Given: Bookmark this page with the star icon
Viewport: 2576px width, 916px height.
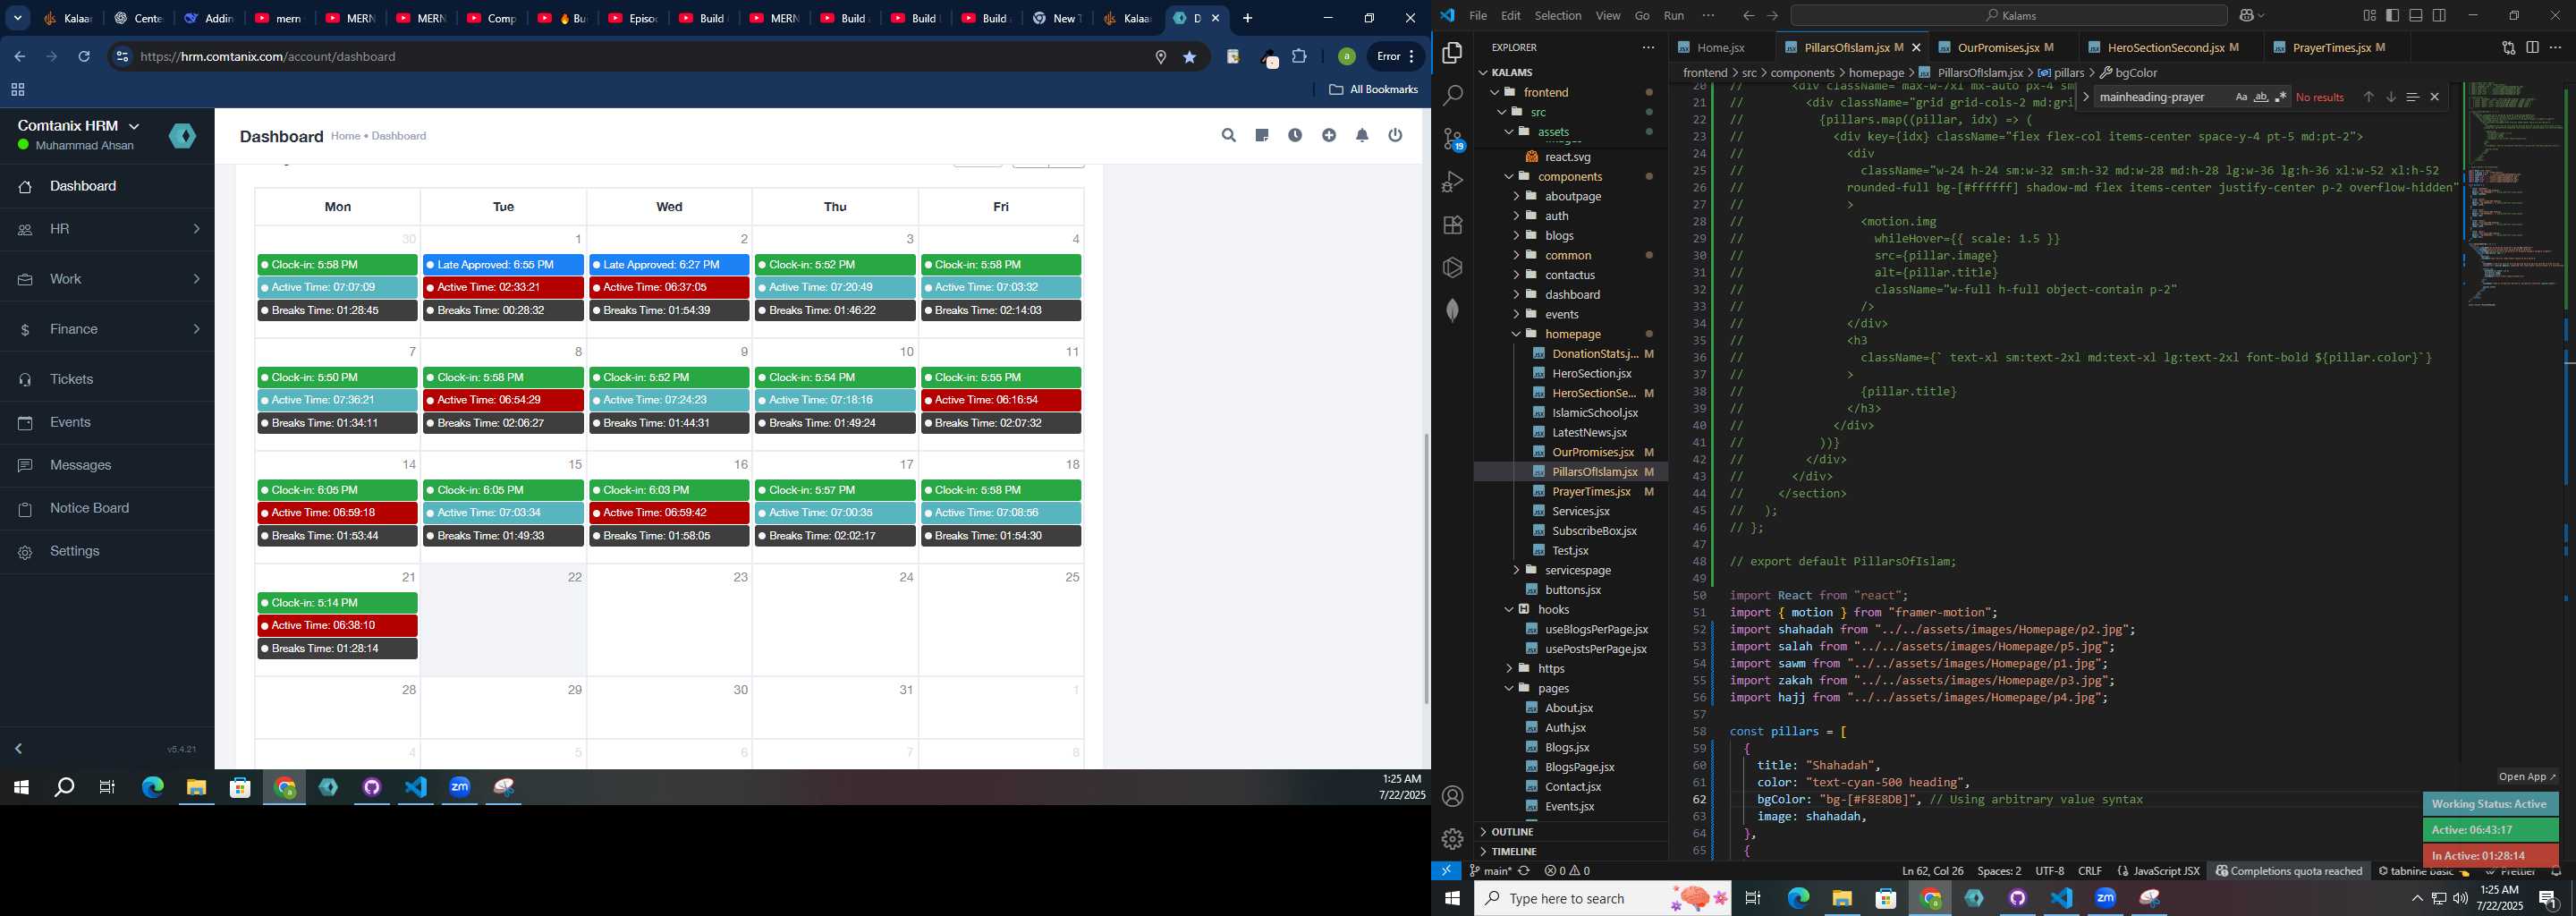Looking at the screenshot, I should tap(1190, 57).
